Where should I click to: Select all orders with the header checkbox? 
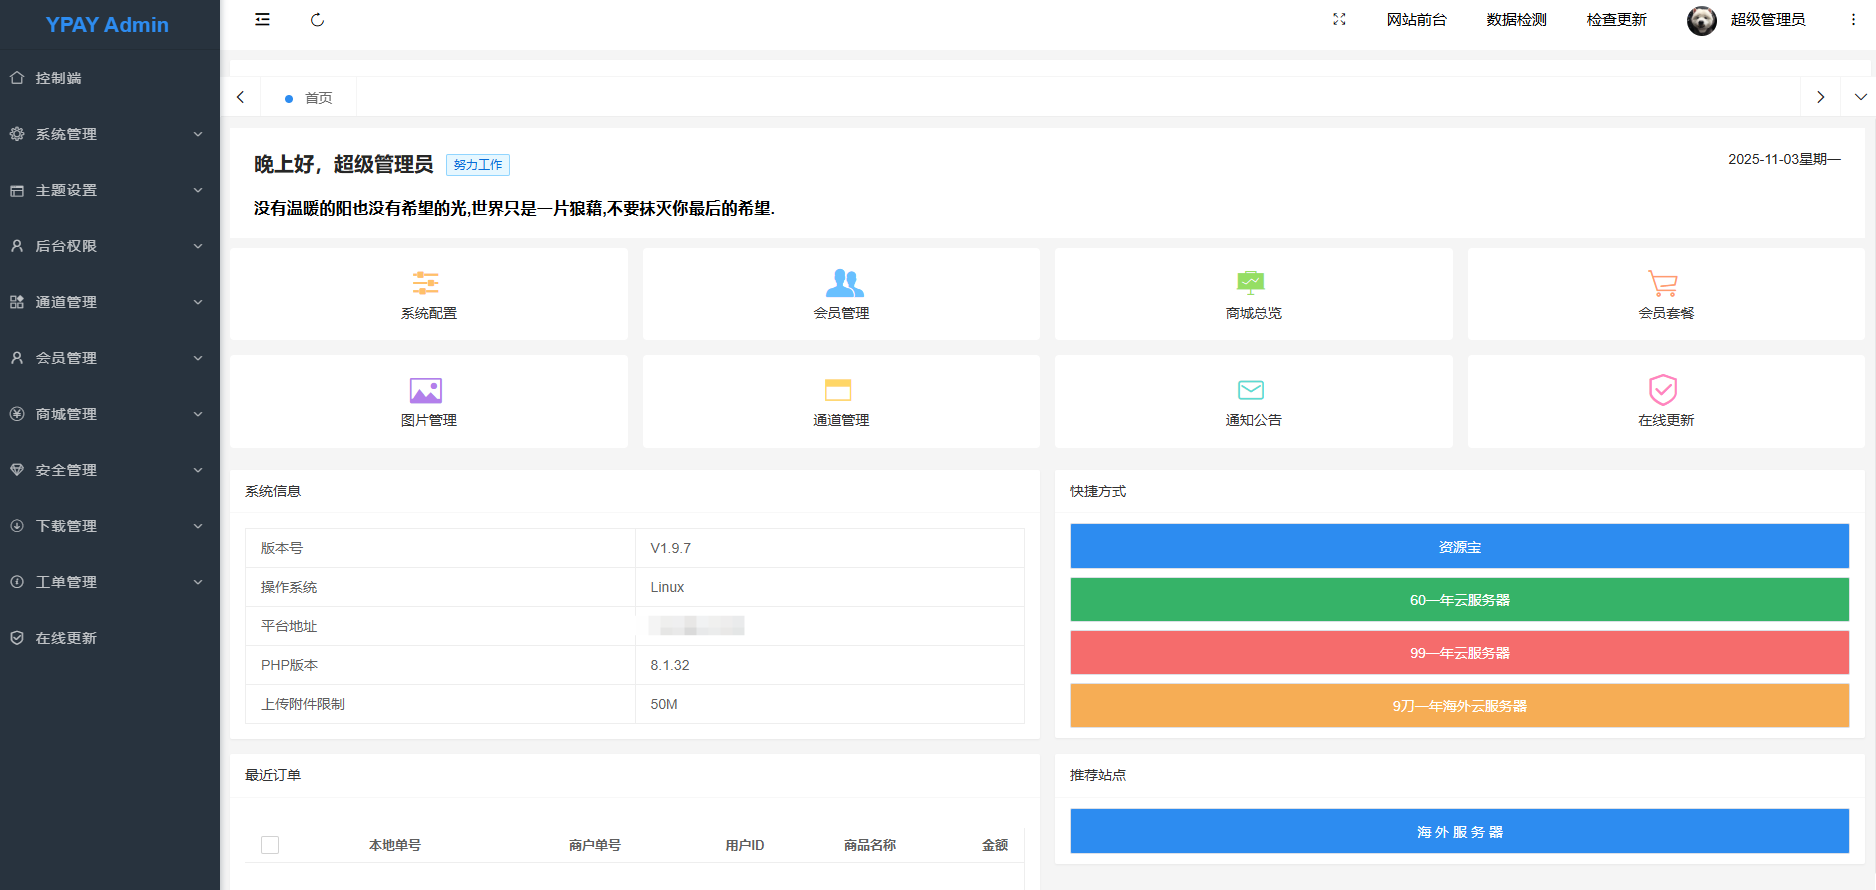[x=270, y=845]
